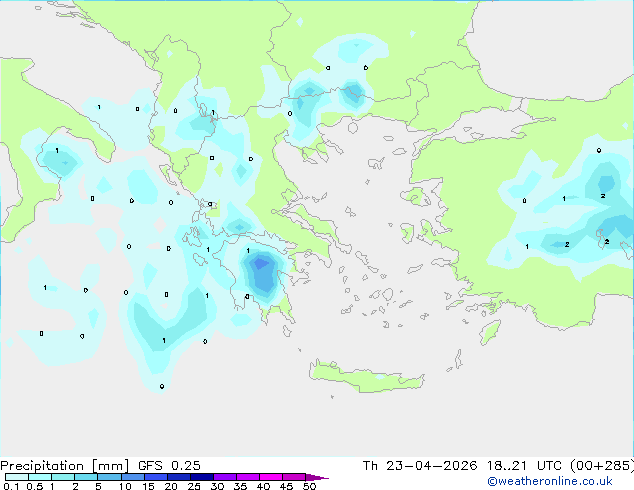Click the 0.5–1 mm legend swatch
Image resolution: width=634 pixels, height=490 pixels.
[x=40, y=477]
